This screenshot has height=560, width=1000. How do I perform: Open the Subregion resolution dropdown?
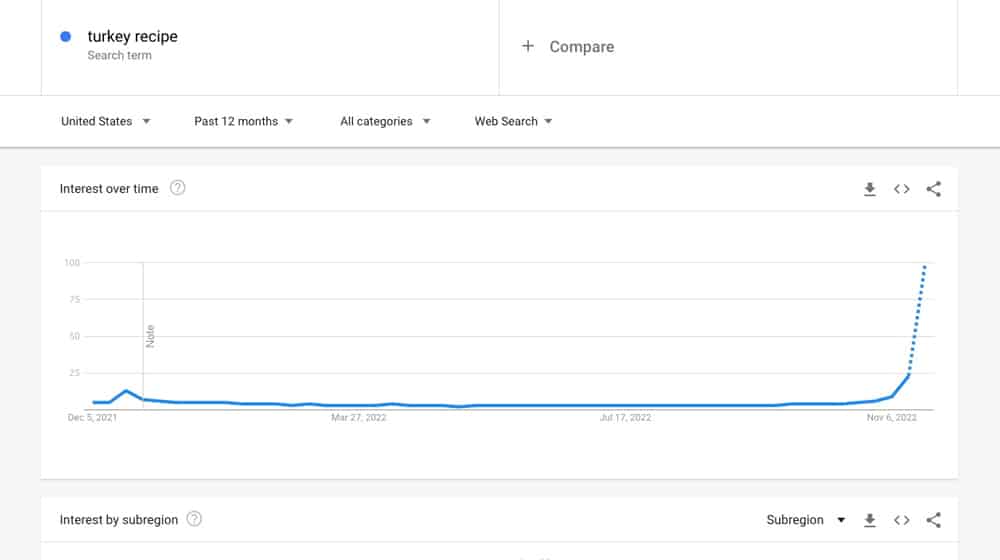[x=805, y=520]
